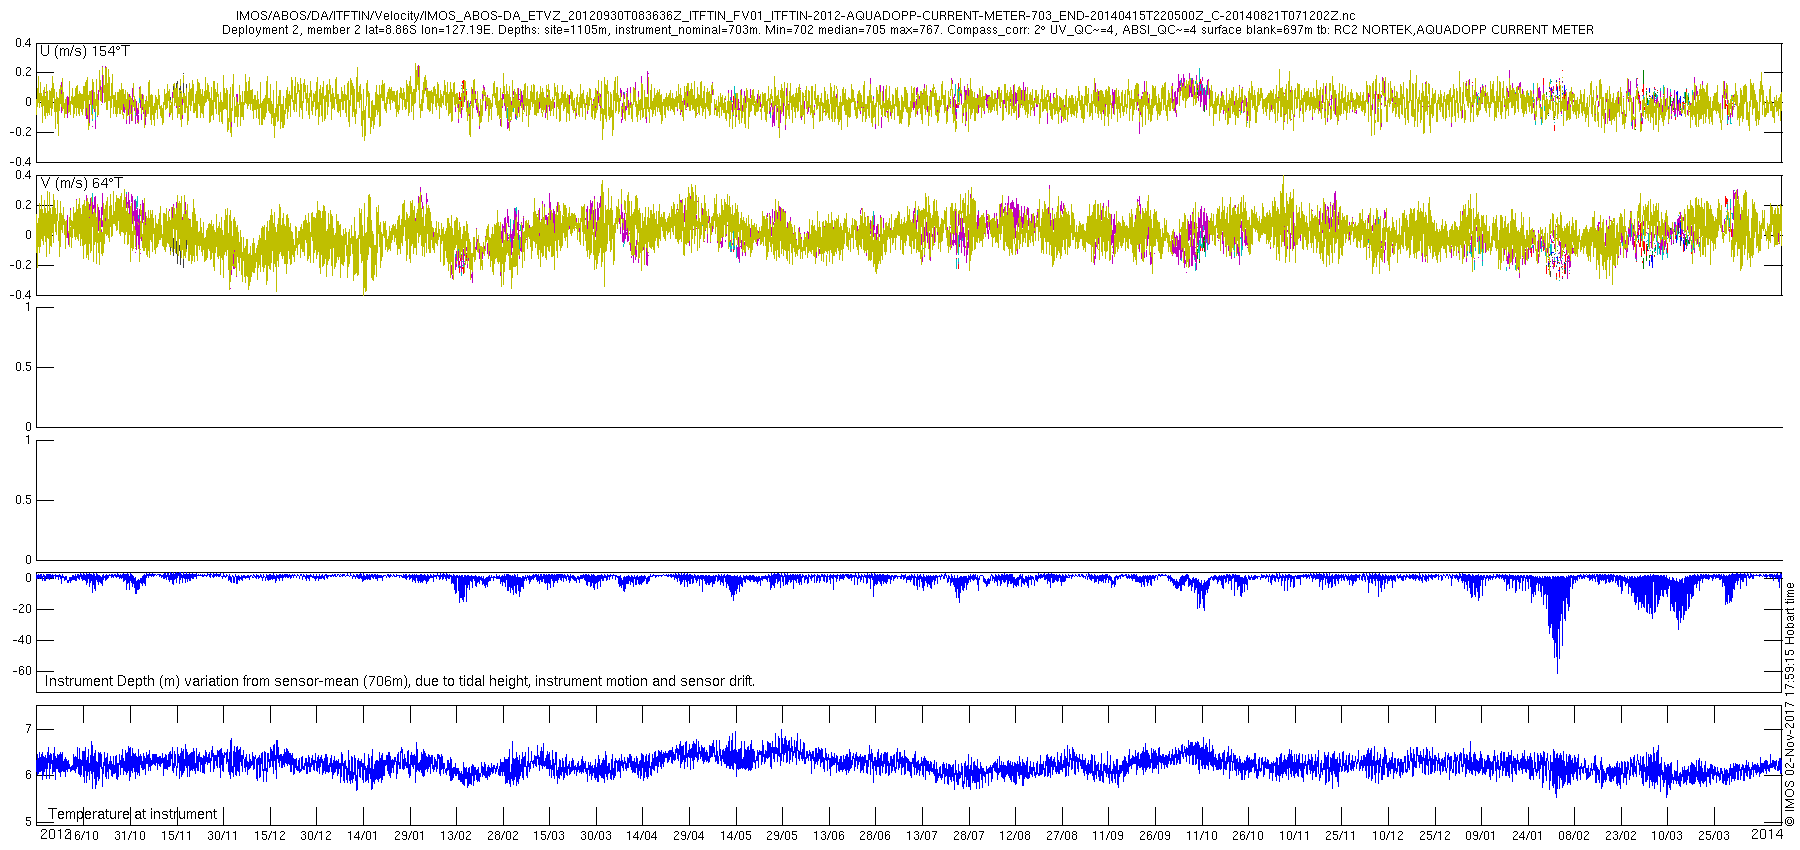Select date tick '11/09'
This screenshot has height=850, width=1800.
[1108, 836]
